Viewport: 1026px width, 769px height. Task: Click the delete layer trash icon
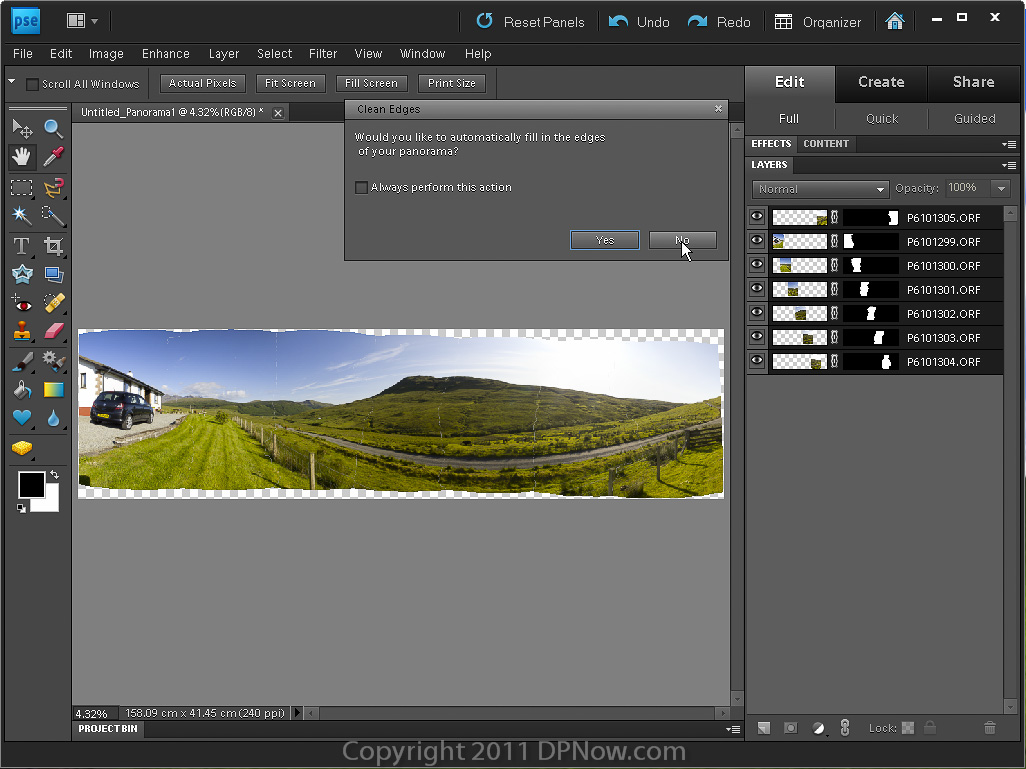(990, 728)
